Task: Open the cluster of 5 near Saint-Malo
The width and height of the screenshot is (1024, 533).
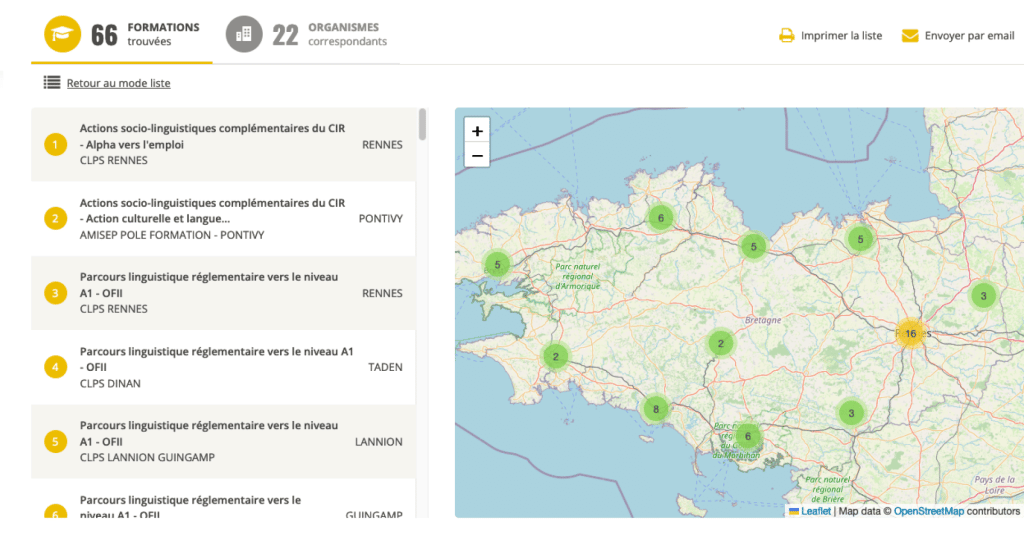Action: click(860, 239)
